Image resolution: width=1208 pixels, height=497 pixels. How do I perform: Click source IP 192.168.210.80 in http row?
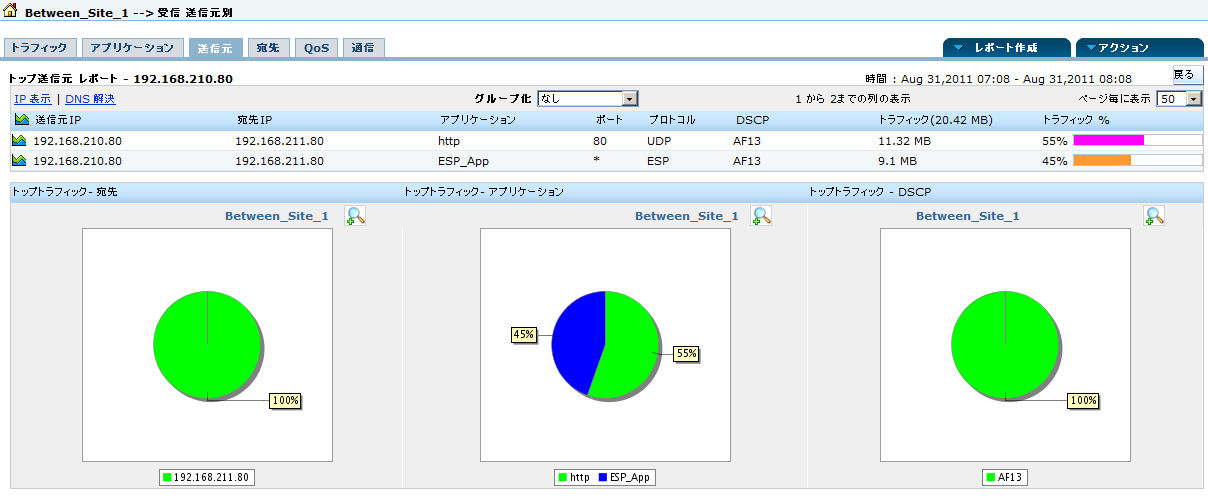coord(77,141)
